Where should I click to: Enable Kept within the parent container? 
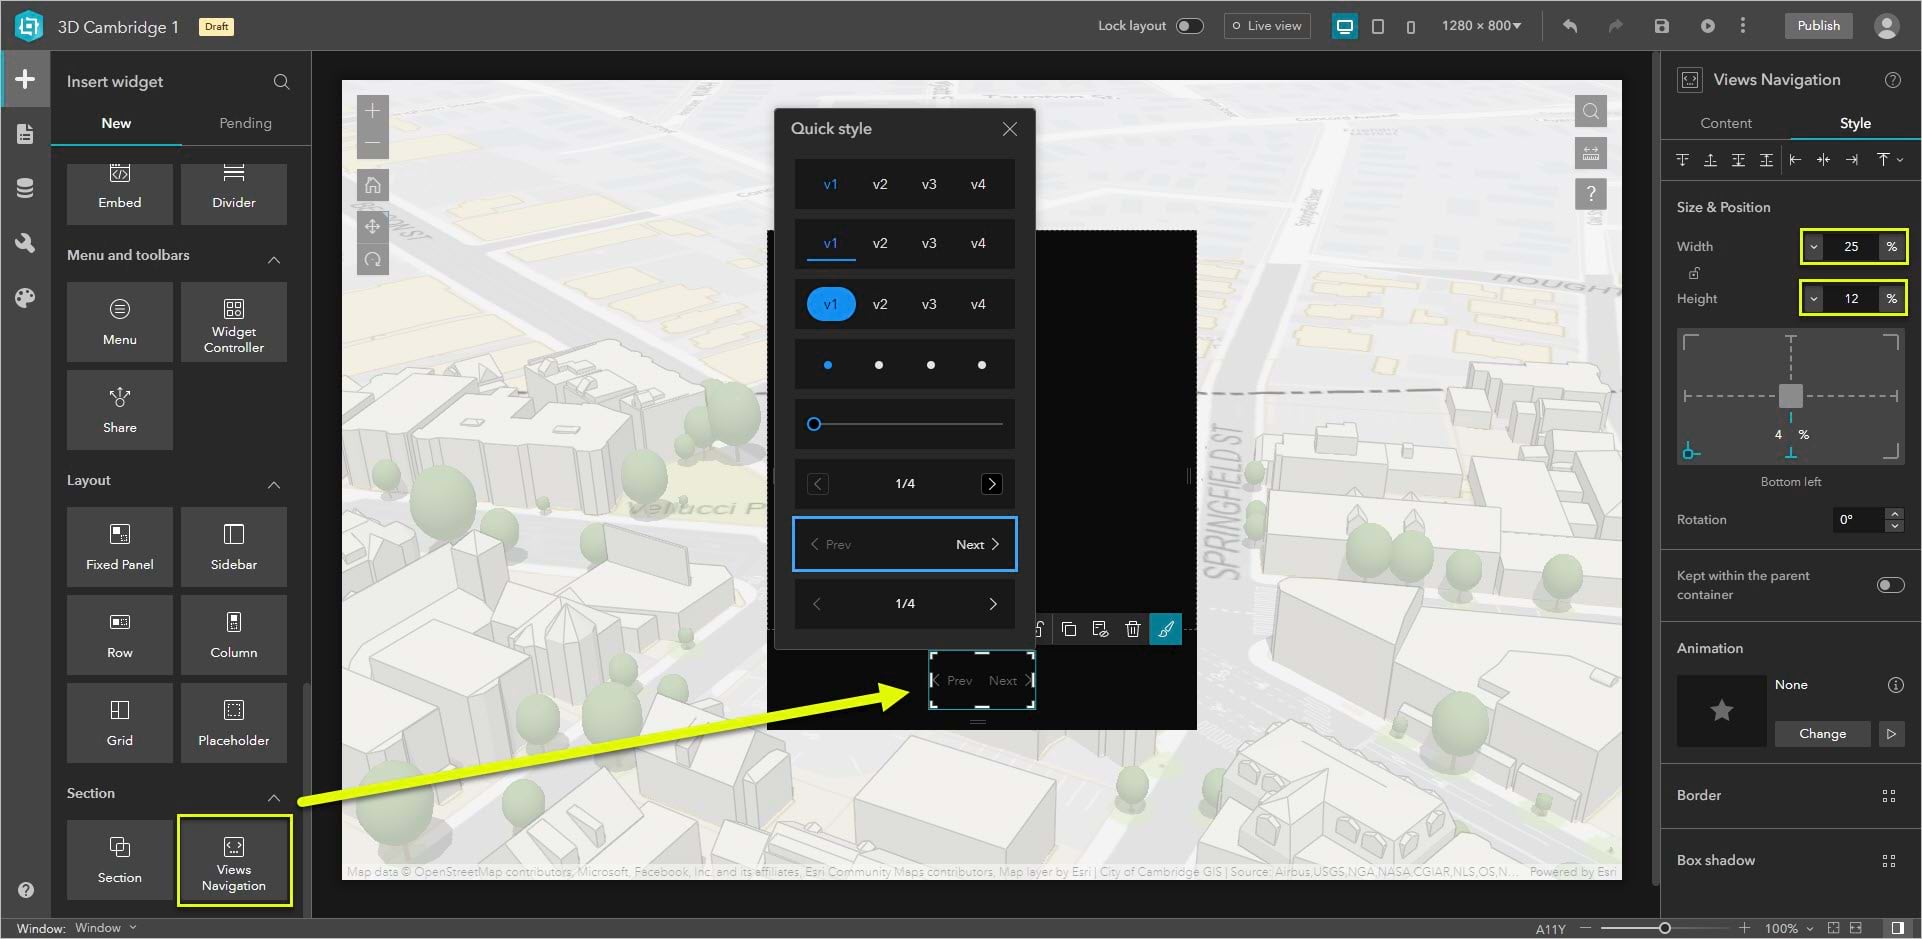pyautogui.click(x=1891, y=585)
